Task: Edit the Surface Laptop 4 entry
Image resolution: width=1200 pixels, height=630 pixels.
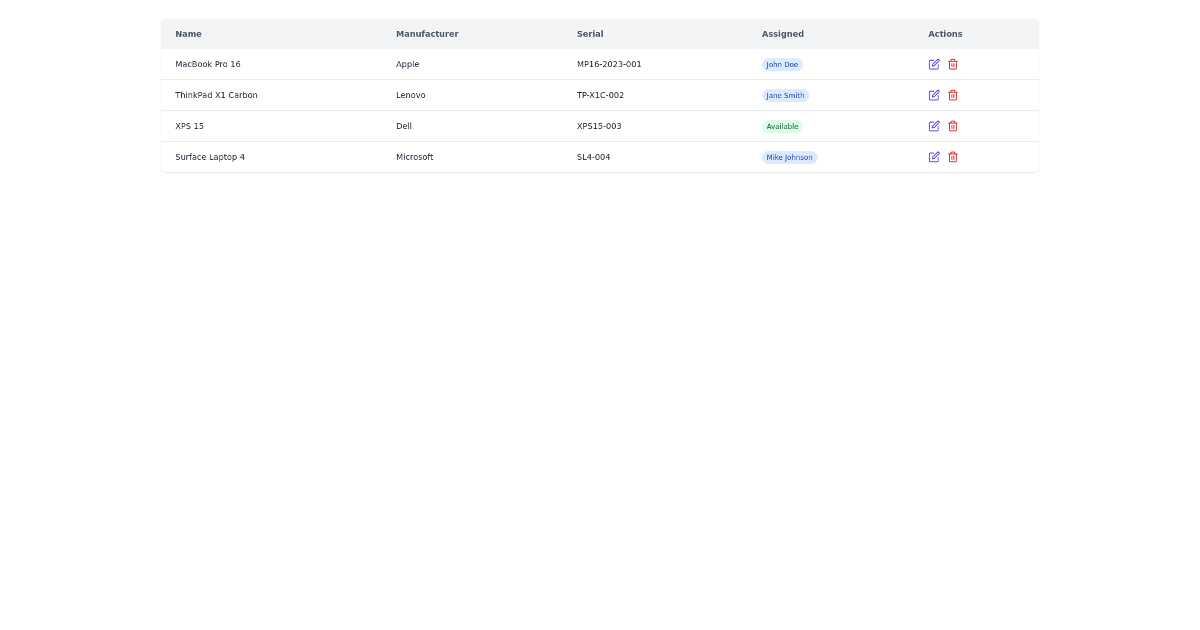Action: [x=934, y=157]
